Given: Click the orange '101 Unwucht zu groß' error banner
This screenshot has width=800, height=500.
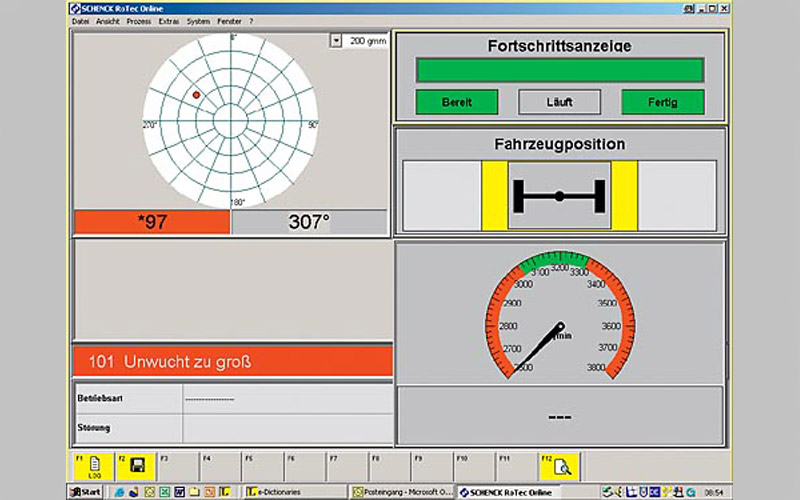Looking at the screenshot, I should pos(232,362).
